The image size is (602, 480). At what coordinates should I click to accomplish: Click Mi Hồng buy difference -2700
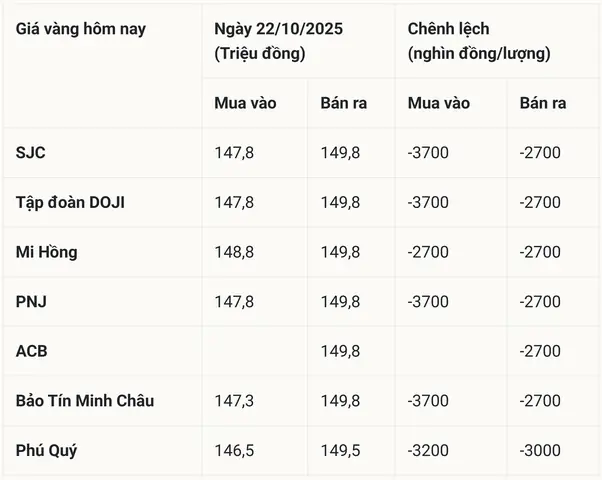coord(428,252)
